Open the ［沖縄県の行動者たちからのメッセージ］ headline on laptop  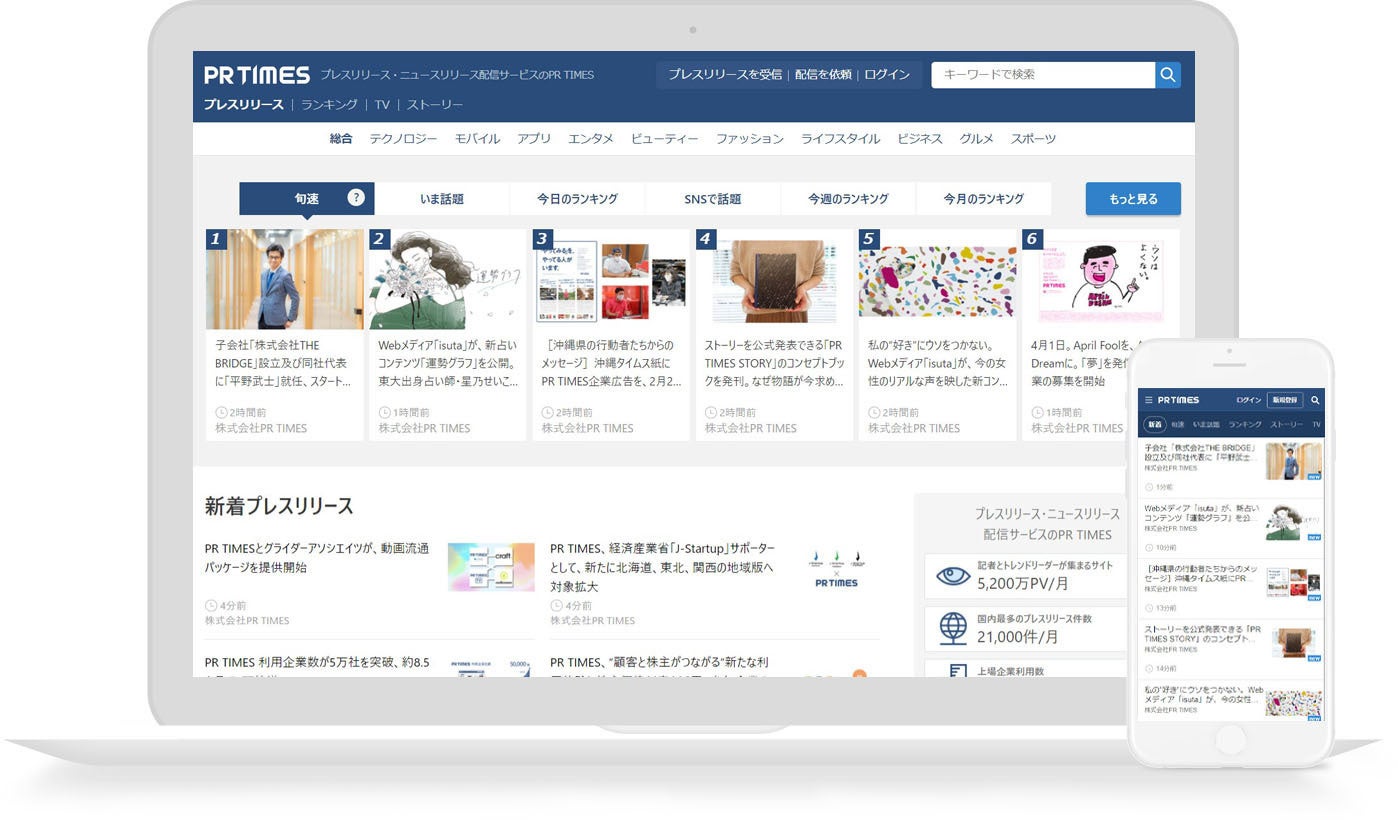[611, 363]
